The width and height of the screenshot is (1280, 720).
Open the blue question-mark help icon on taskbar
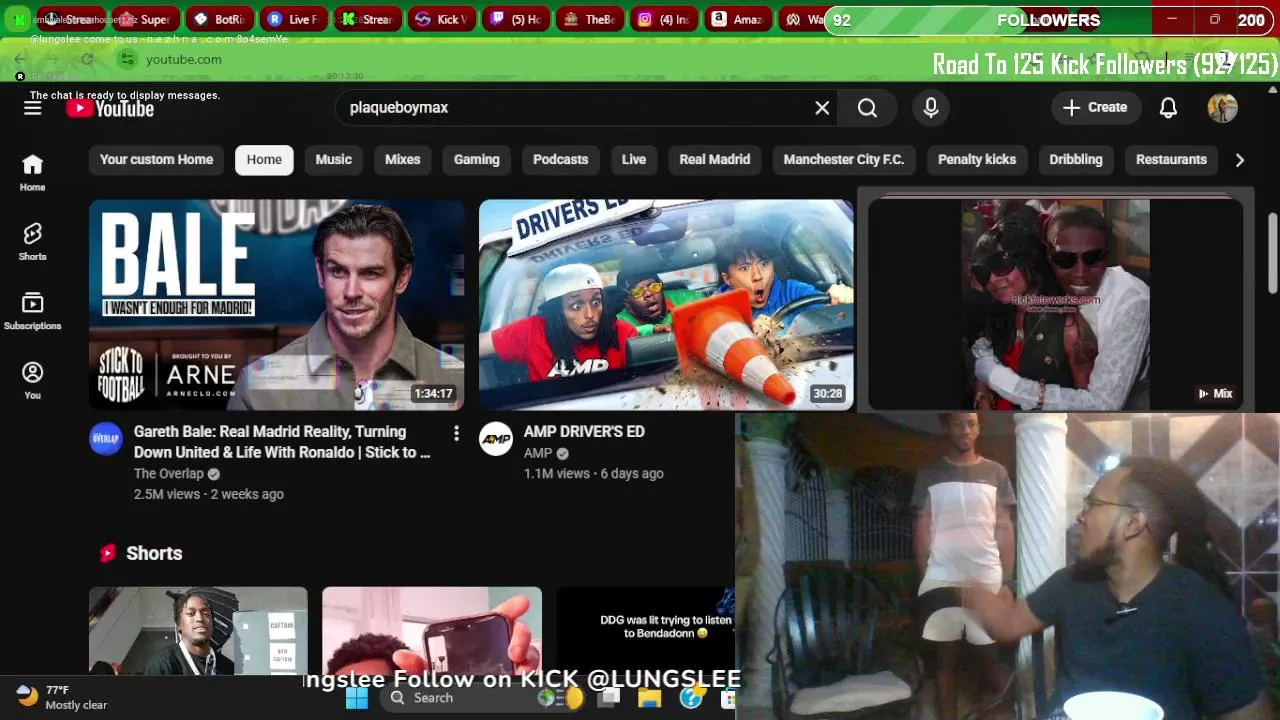(x=690, y=698)
